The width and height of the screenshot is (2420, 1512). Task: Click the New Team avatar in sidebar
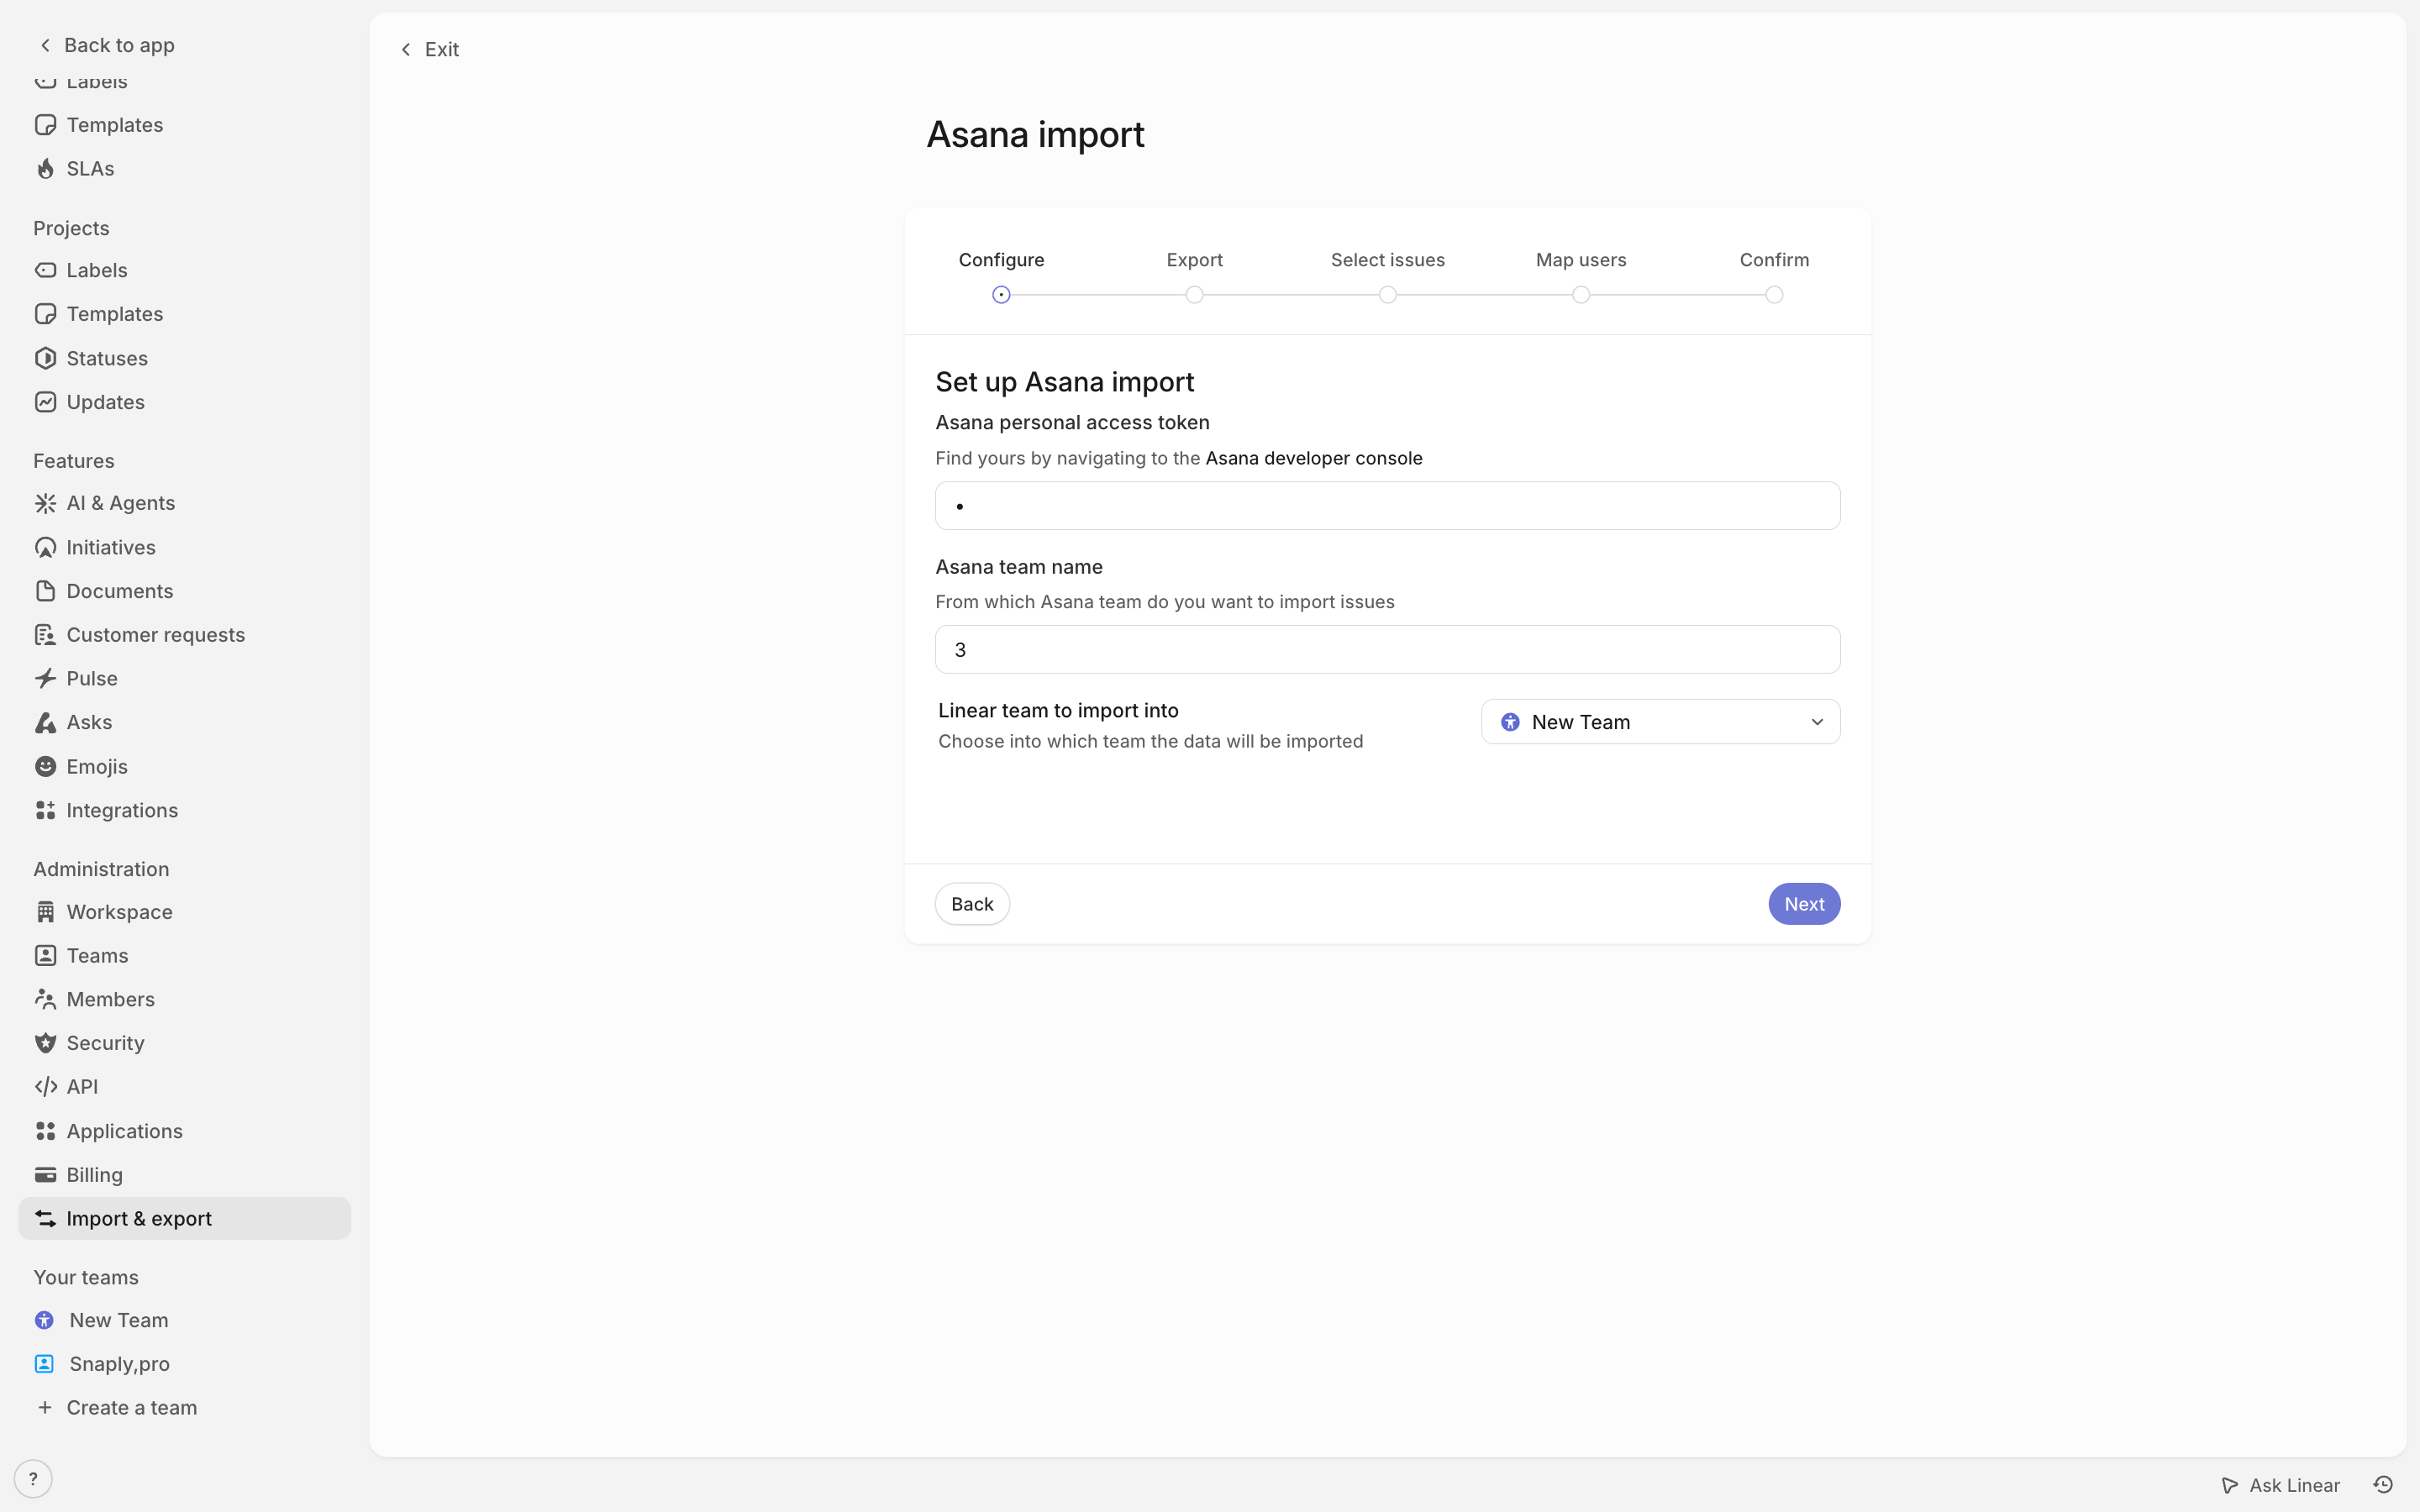point(44,1320)
